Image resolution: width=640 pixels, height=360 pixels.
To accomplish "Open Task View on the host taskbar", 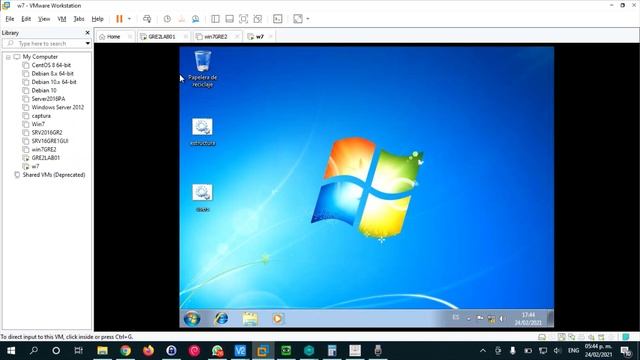I will 78,351.
